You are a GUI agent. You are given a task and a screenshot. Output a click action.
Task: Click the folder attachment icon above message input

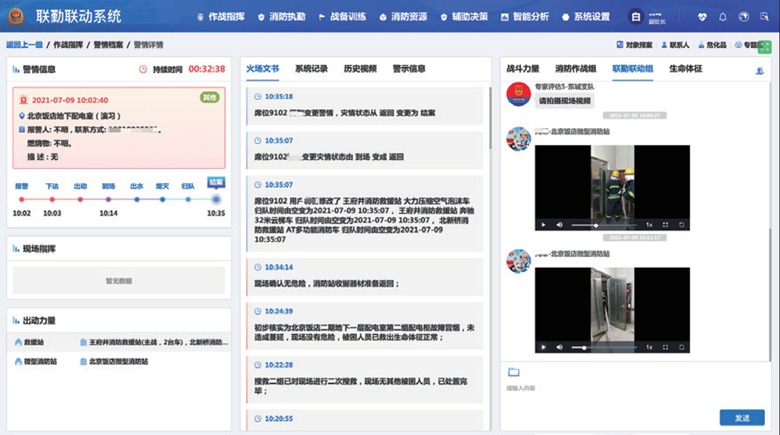pos(514,372)
